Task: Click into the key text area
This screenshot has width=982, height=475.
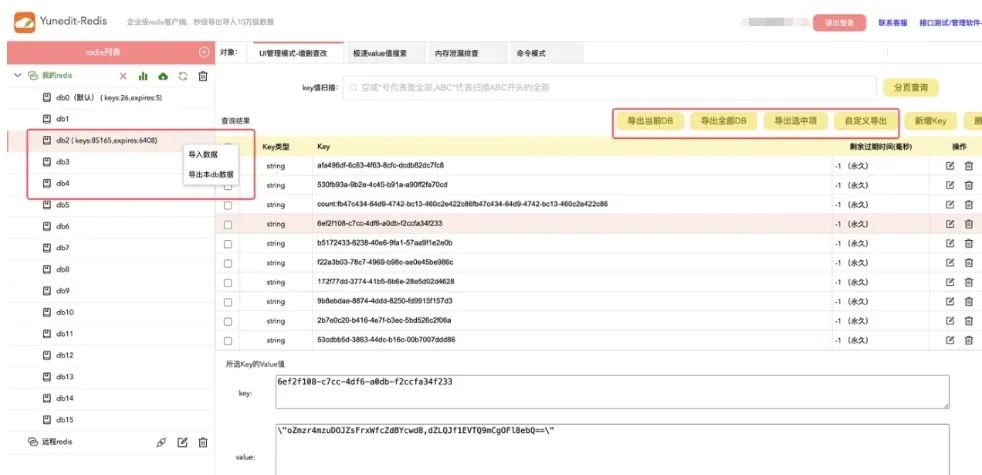Action: 612,392
